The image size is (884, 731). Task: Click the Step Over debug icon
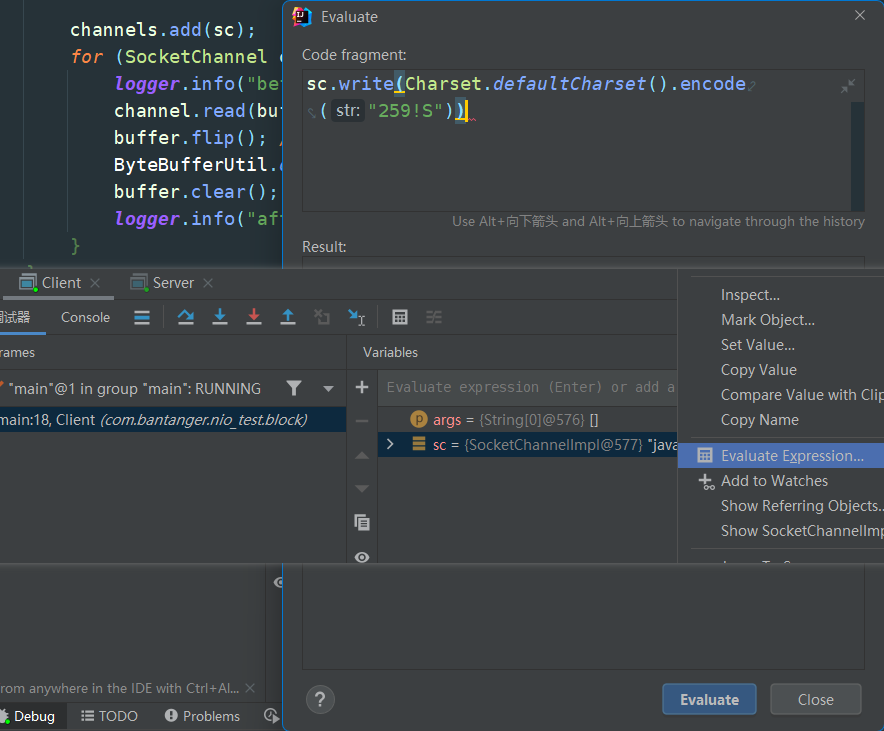[186, 317]
